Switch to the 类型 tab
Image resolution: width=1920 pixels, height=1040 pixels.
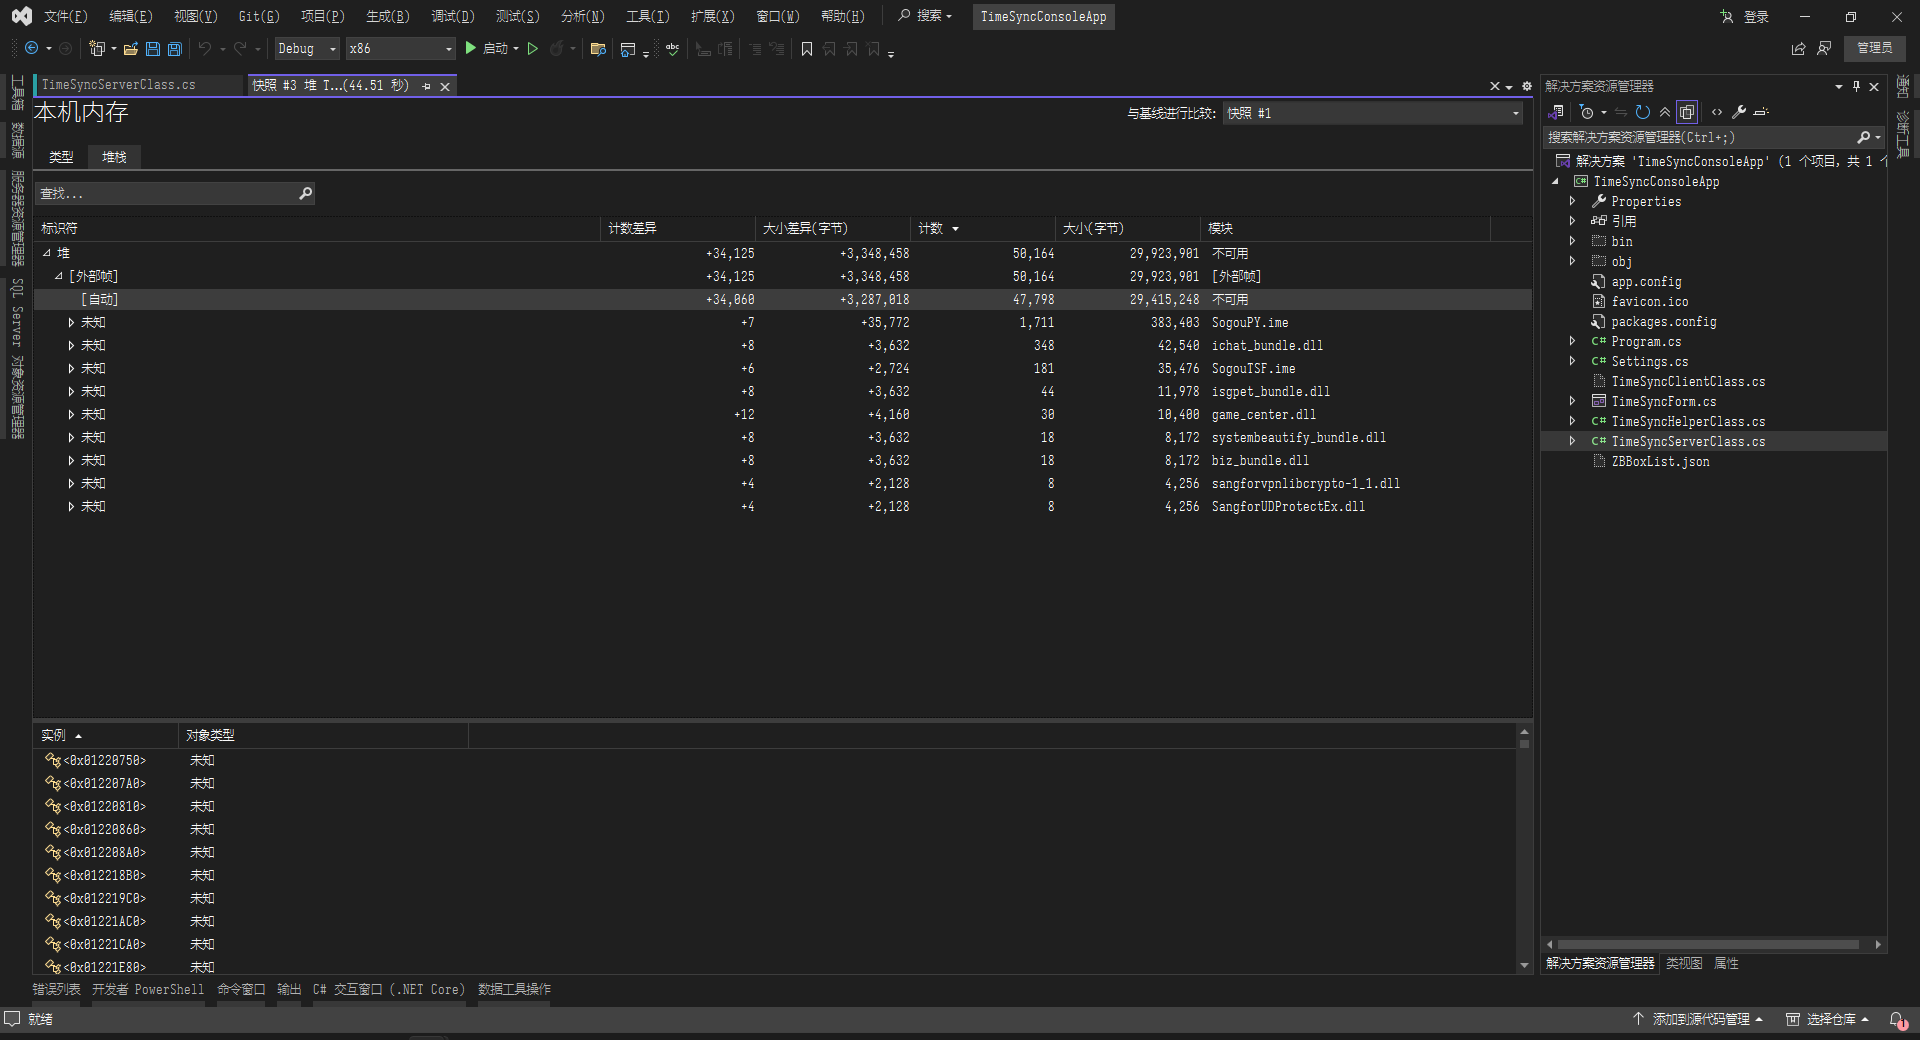click(x=61, y=157)
